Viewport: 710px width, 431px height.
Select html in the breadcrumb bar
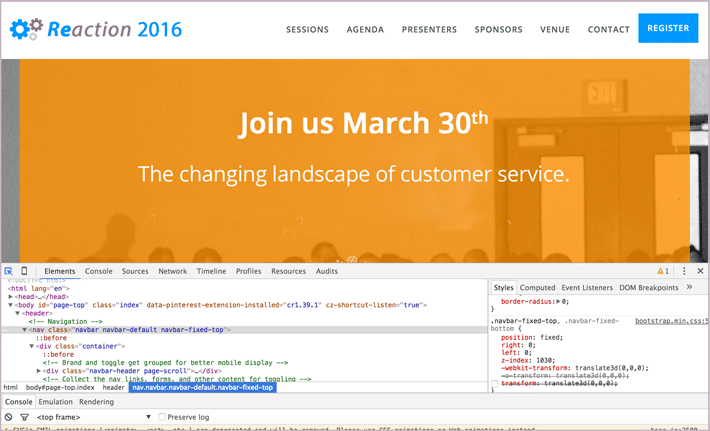(10, 388)
